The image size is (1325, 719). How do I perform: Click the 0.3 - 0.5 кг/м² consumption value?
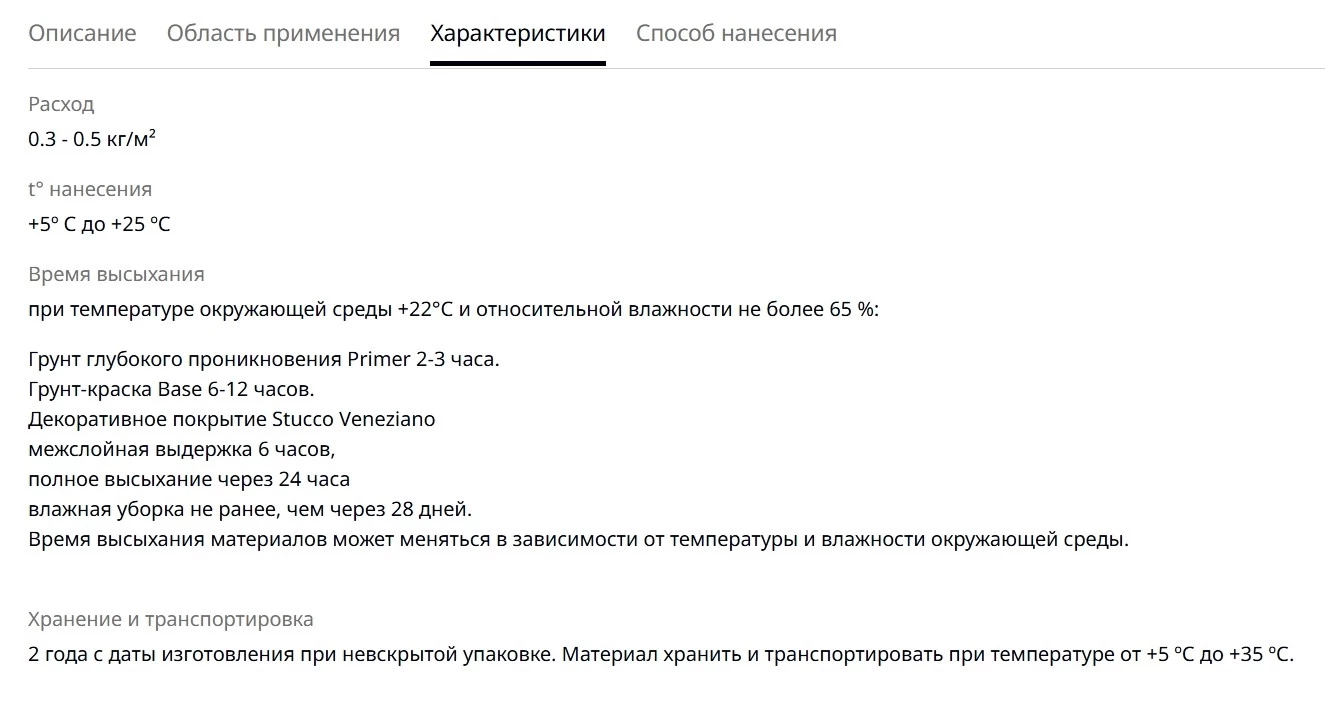click(92, 139)
